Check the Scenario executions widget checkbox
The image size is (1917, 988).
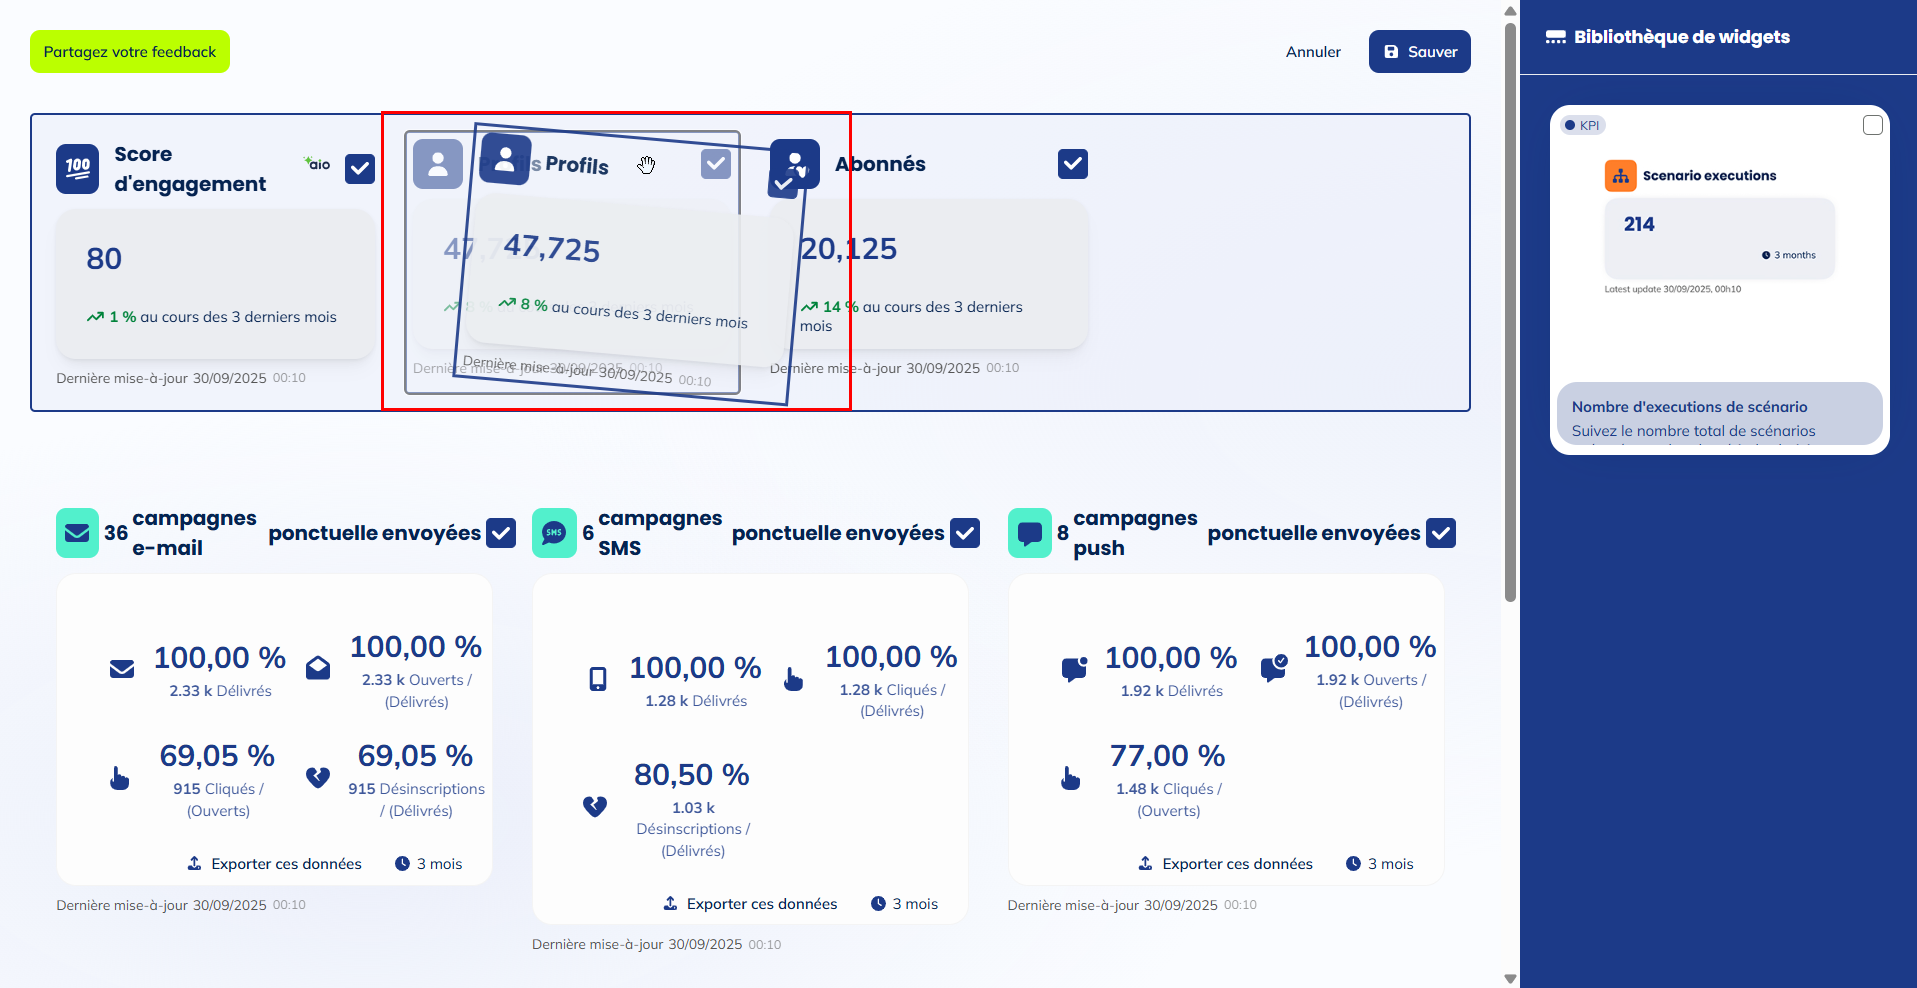(1871, 124)
